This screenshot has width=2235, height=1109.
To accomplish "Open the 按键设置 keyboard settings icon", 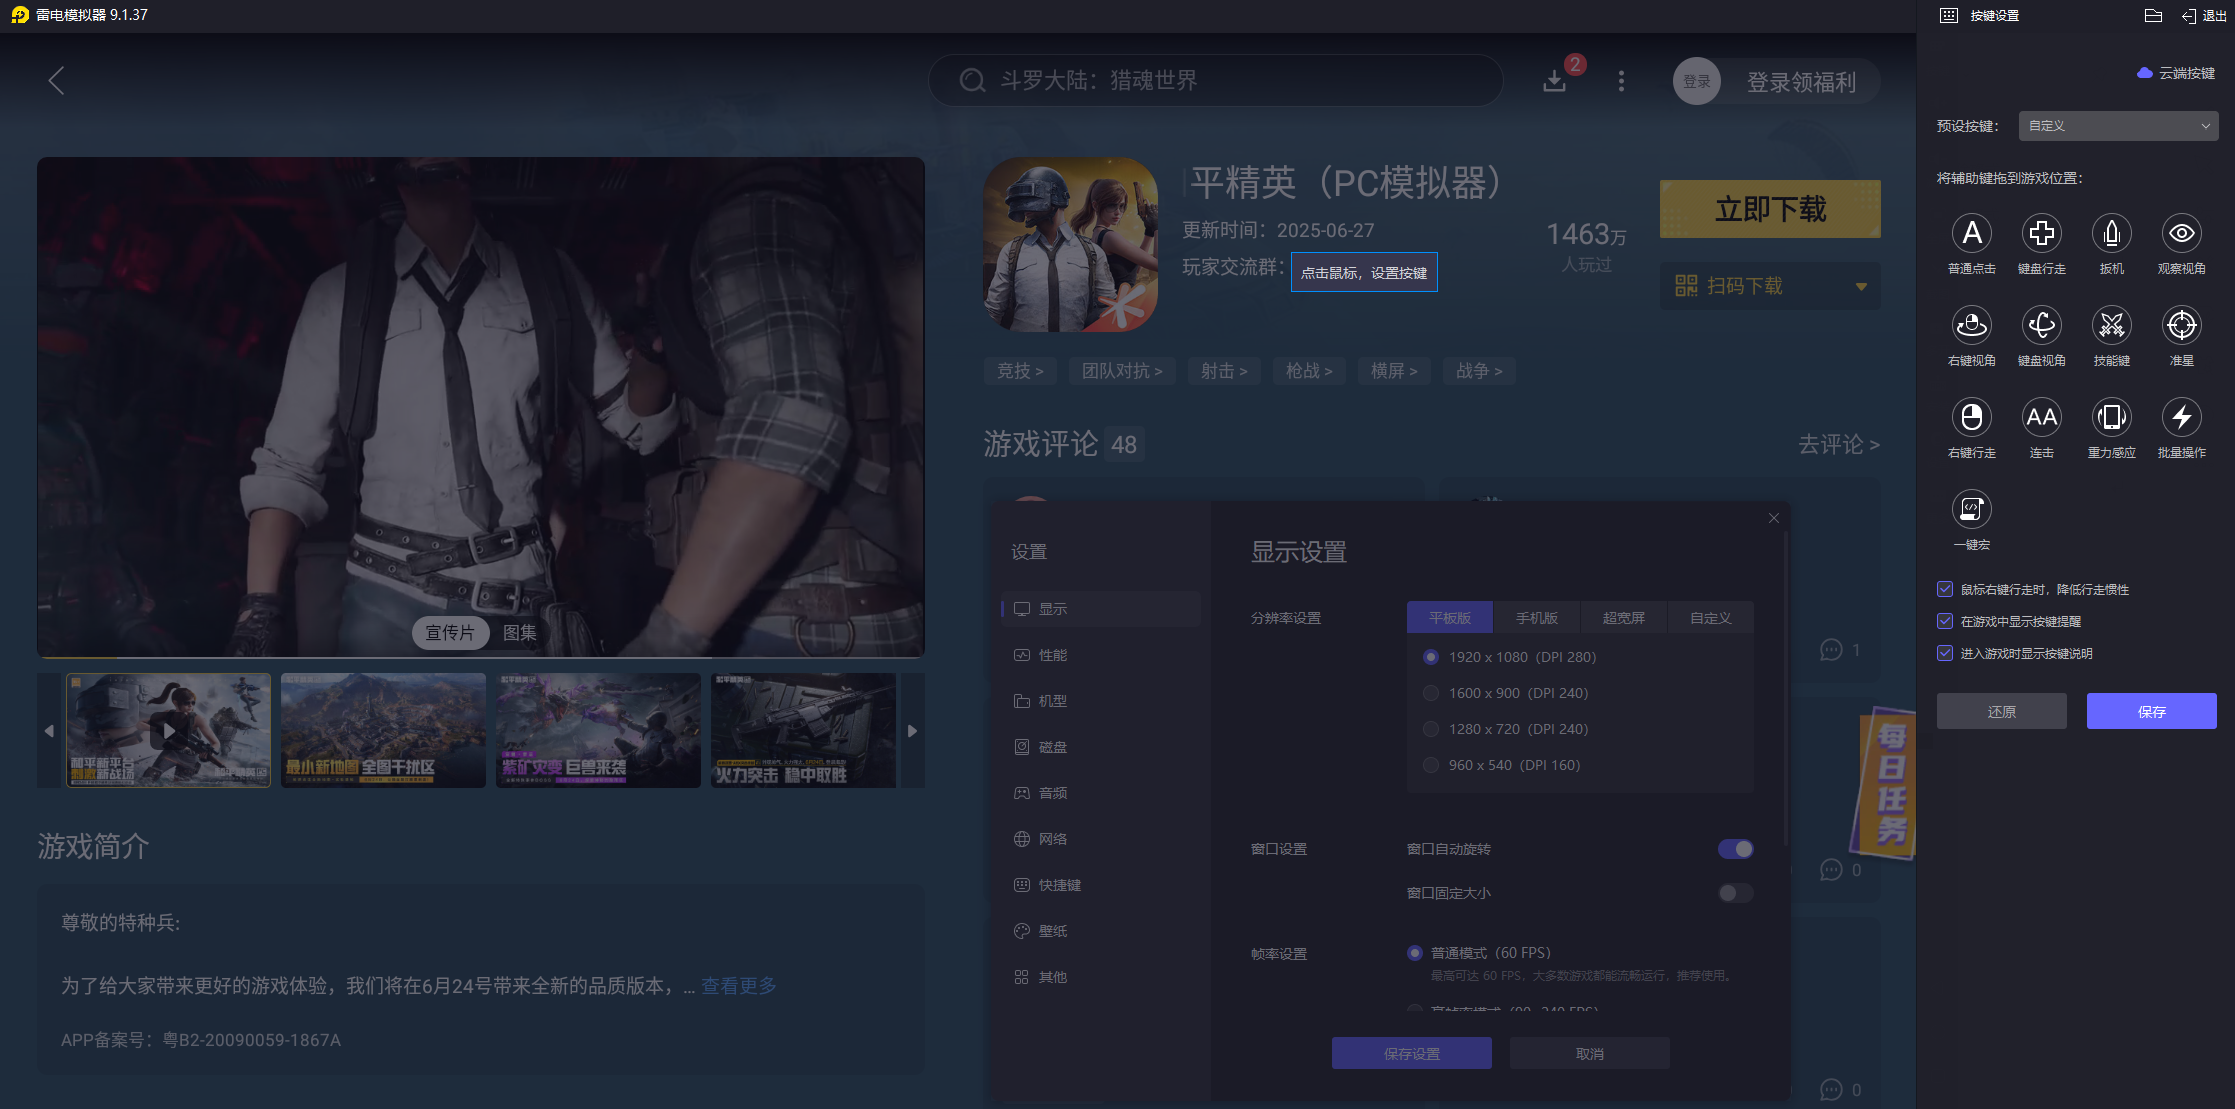I will [x=1947, y=15].
